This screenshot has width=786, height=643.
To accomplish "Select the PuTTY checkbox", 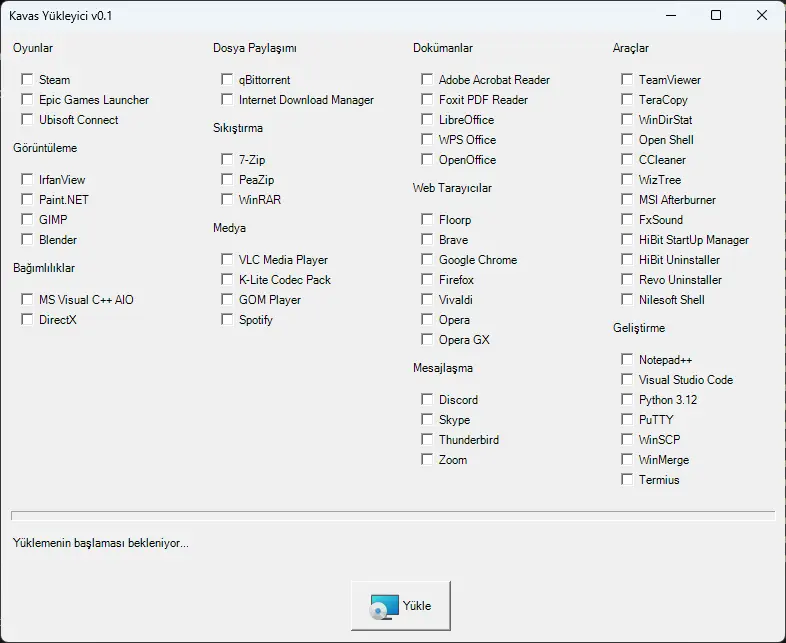I will tap(627, 419).
